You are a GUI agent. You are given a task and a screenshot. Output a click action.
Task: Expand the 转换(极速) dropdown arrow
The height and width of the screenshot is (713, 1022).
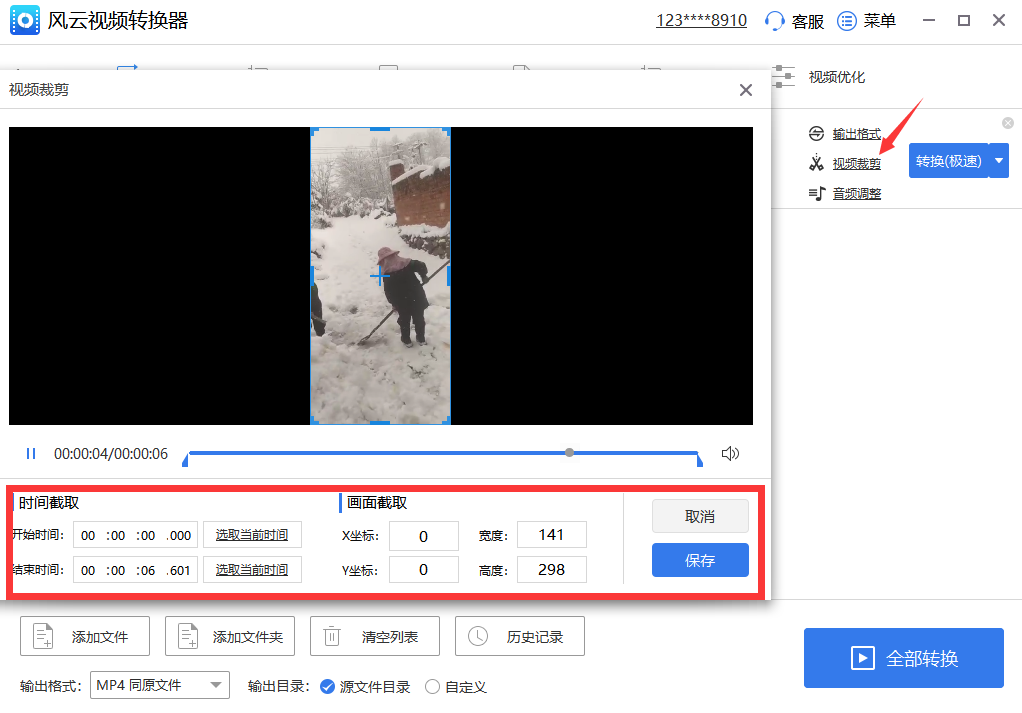(999, 161)
